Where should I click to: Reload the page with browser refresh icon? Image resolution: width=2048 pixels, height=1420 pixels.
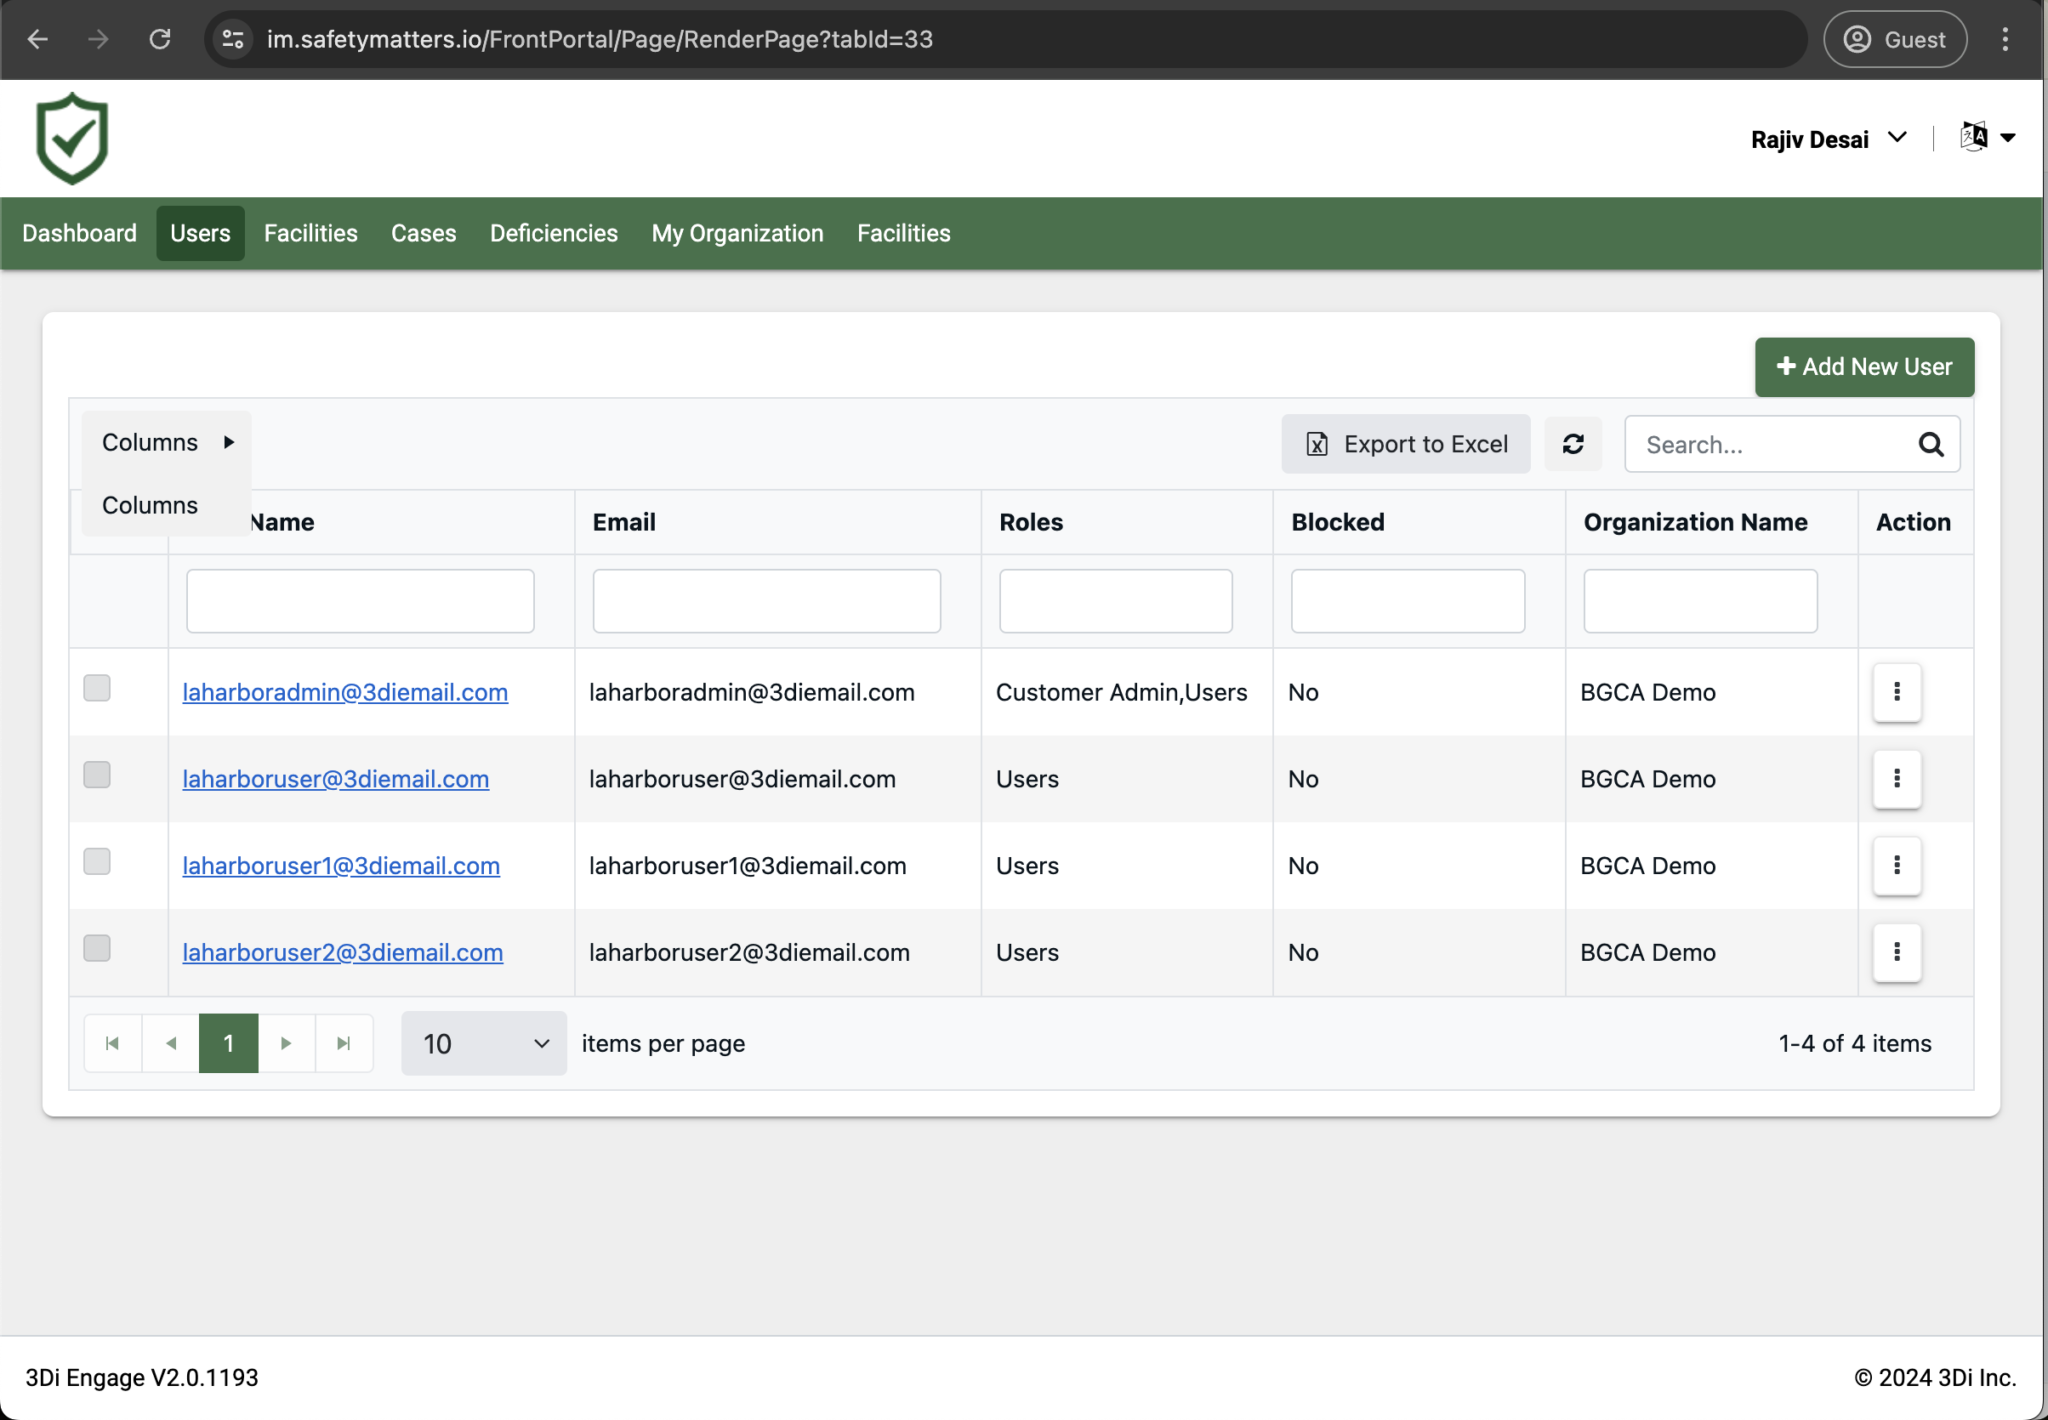pos(160,39)
